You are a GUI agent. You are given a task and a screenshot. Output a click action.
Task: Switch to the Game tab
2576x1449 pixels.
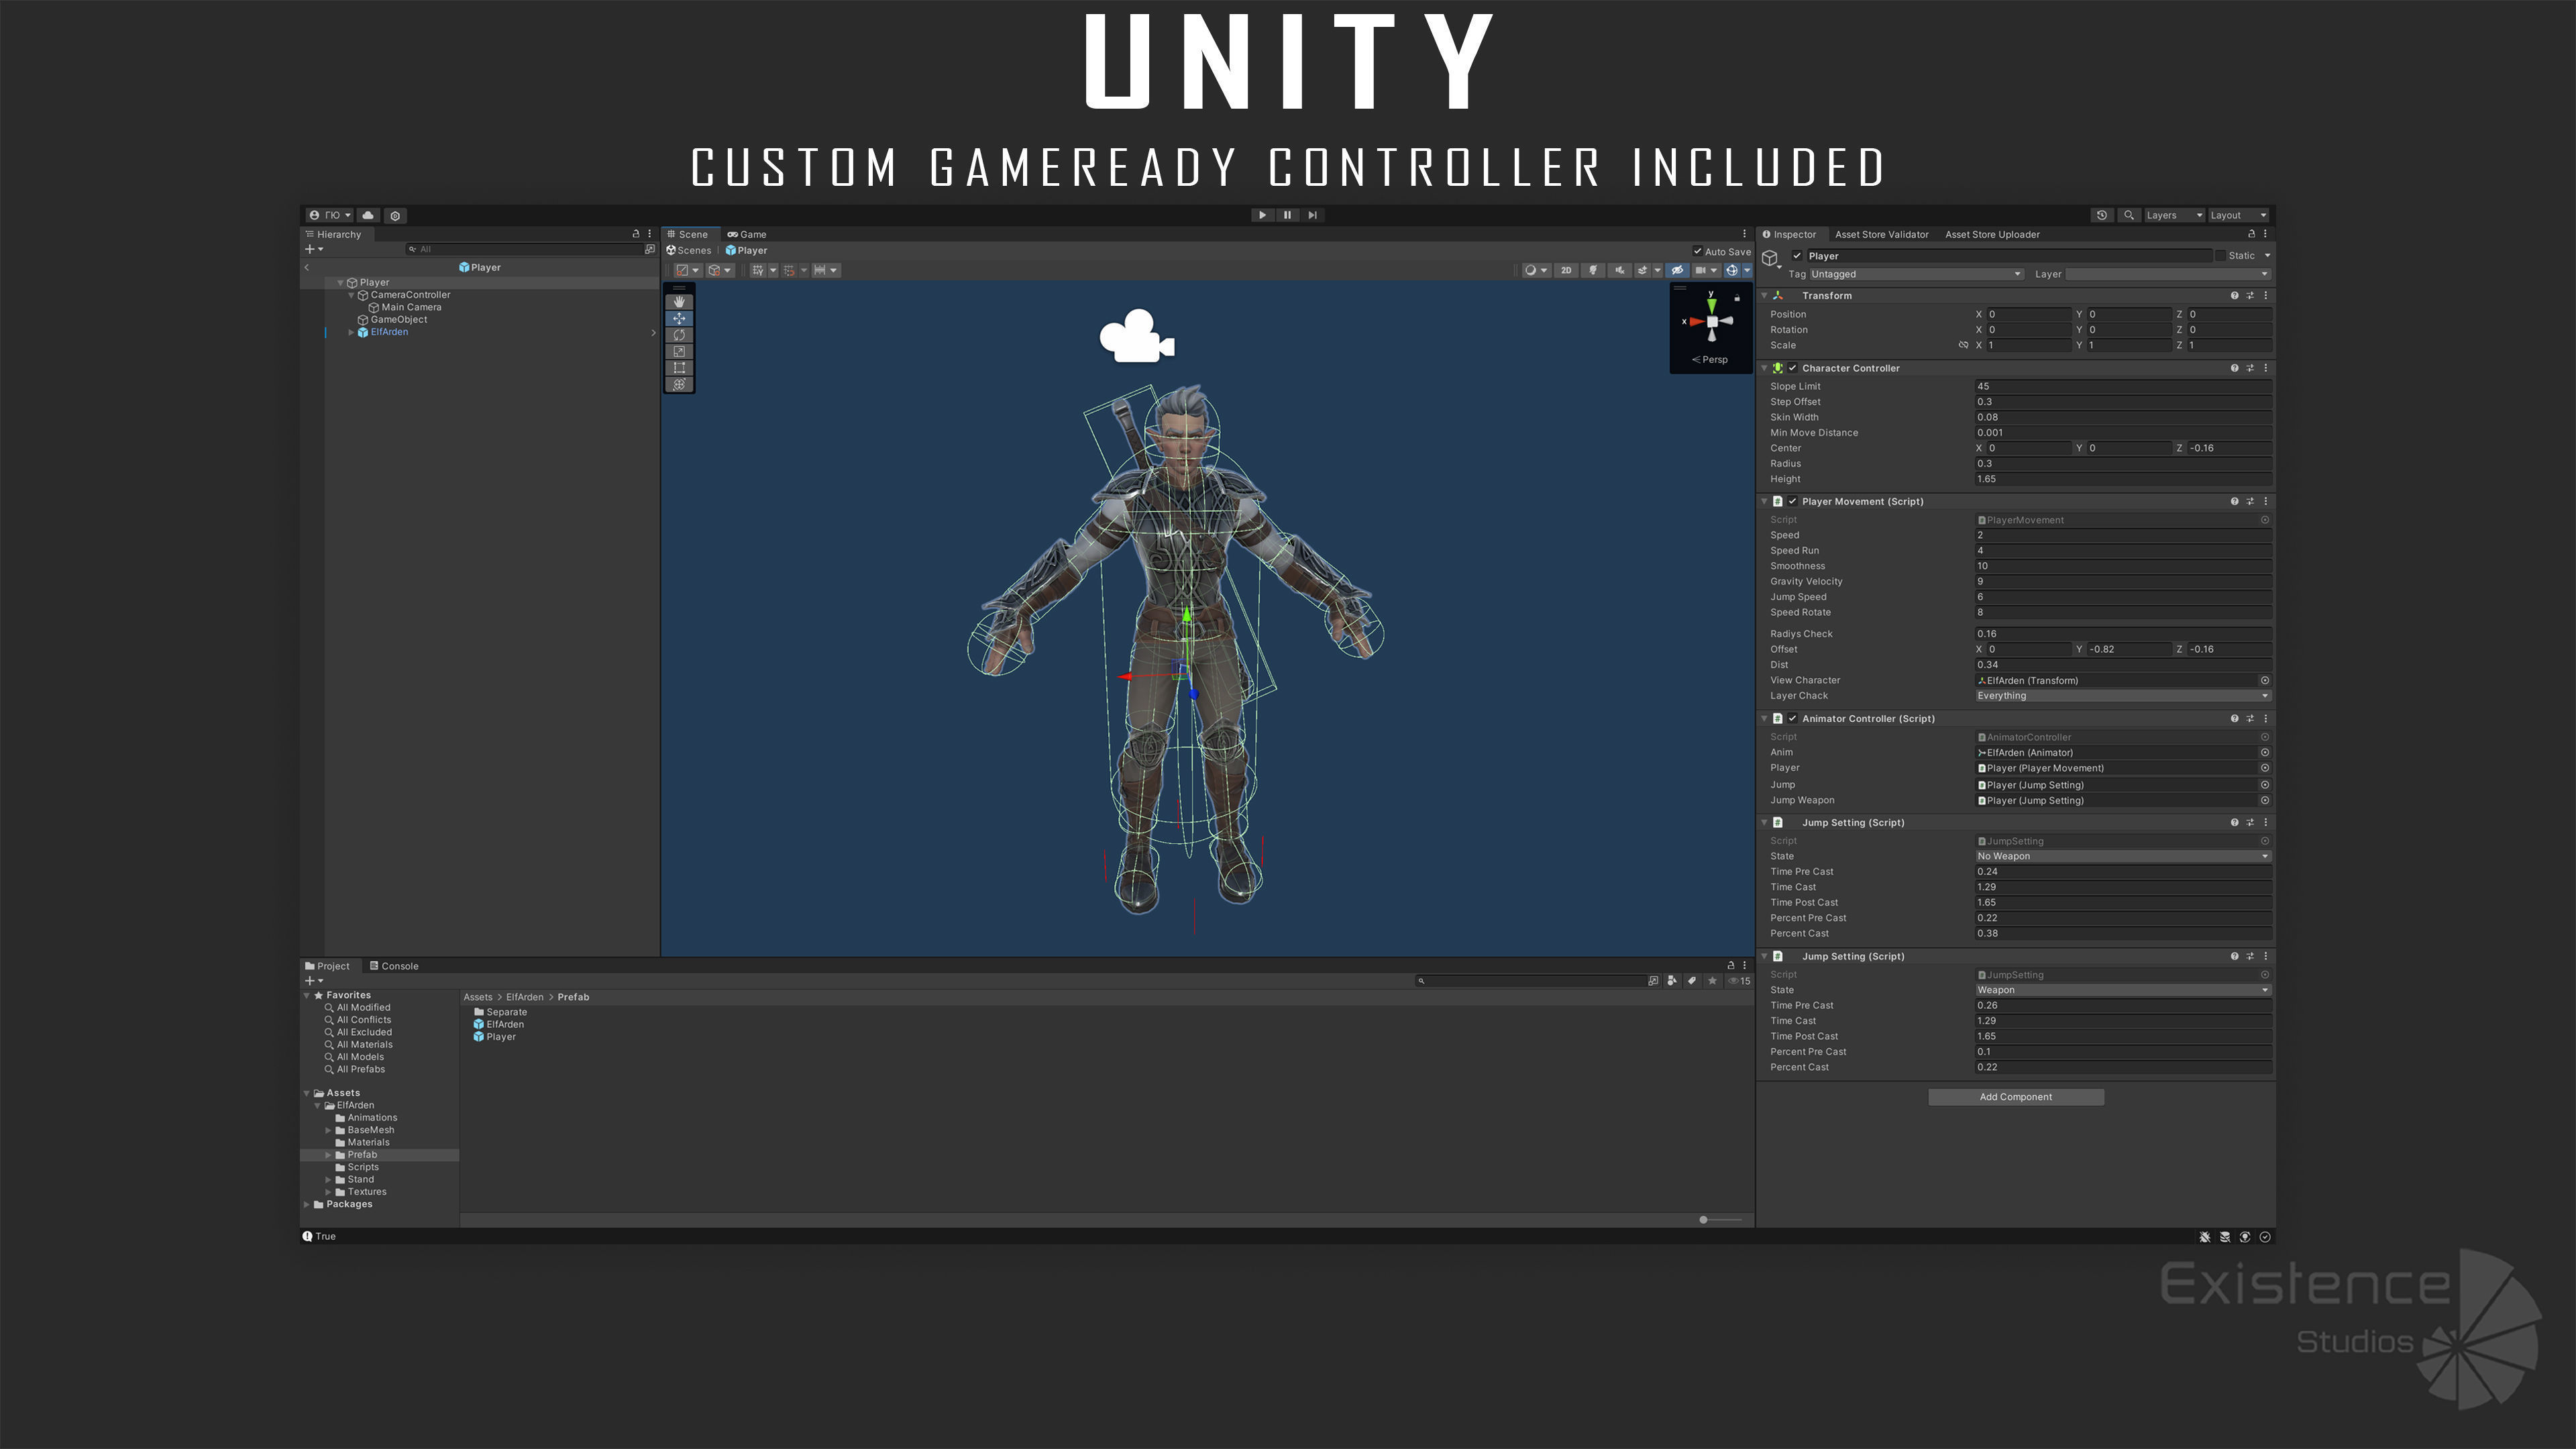pyautogui.click(x=747, y=234)
